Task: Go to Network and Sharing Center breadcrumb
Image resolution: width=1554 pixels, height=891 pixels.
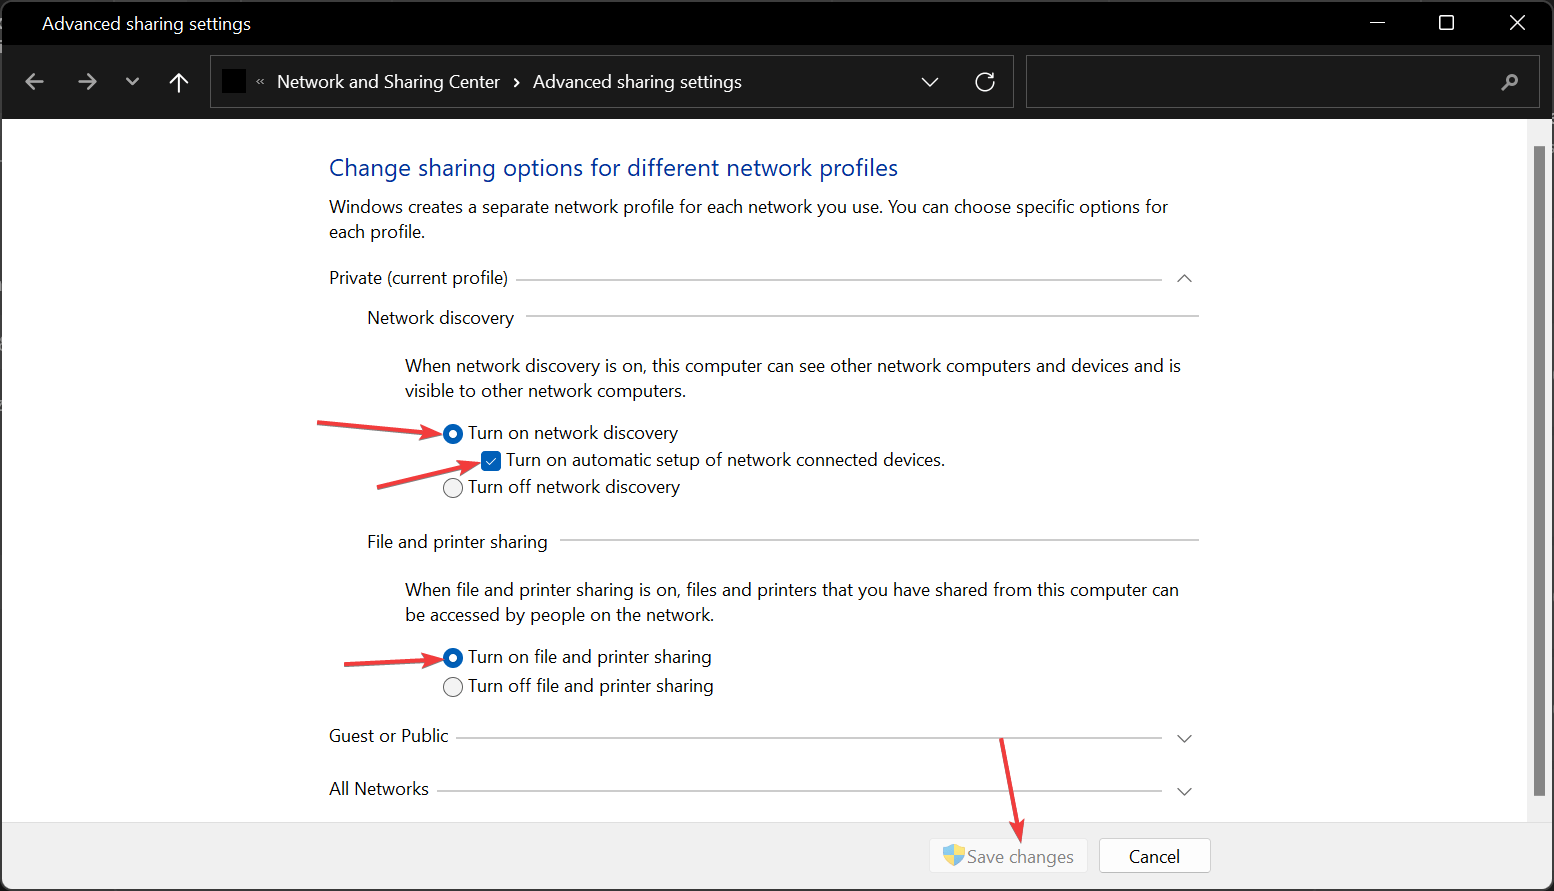Action: tap(388, 82)
